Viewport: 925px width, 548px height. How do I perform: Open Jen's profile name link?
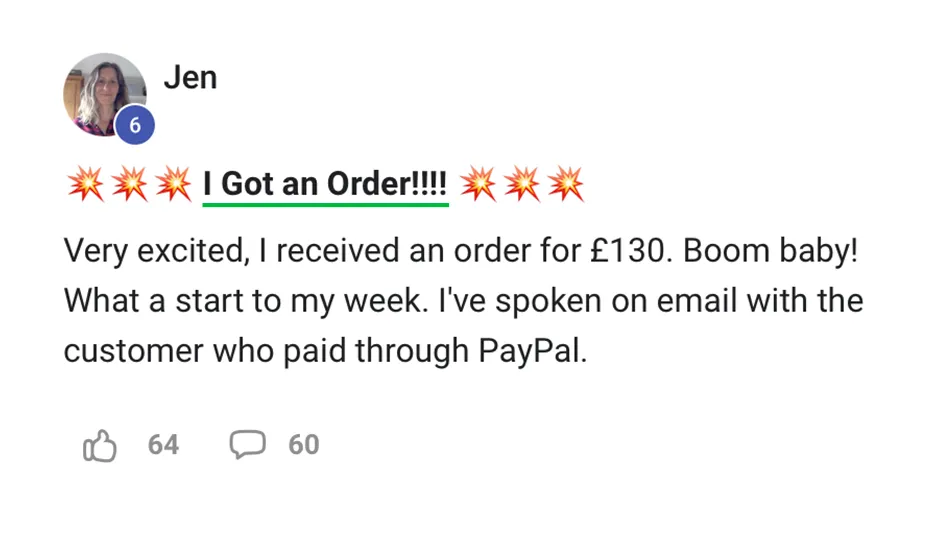click(191, 77)
